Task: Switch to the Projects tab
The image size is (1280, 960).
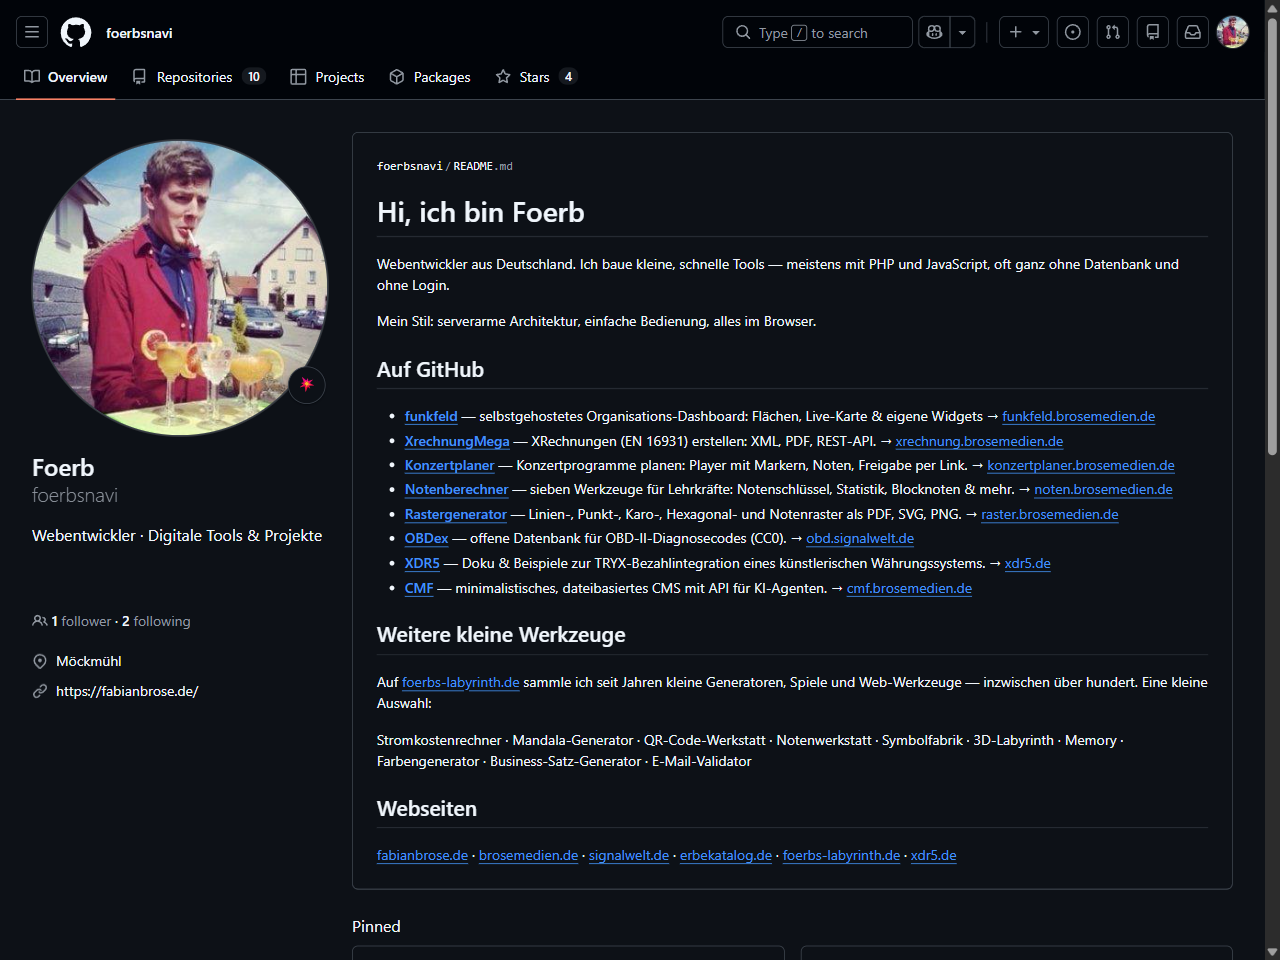Action: (327, 77)
